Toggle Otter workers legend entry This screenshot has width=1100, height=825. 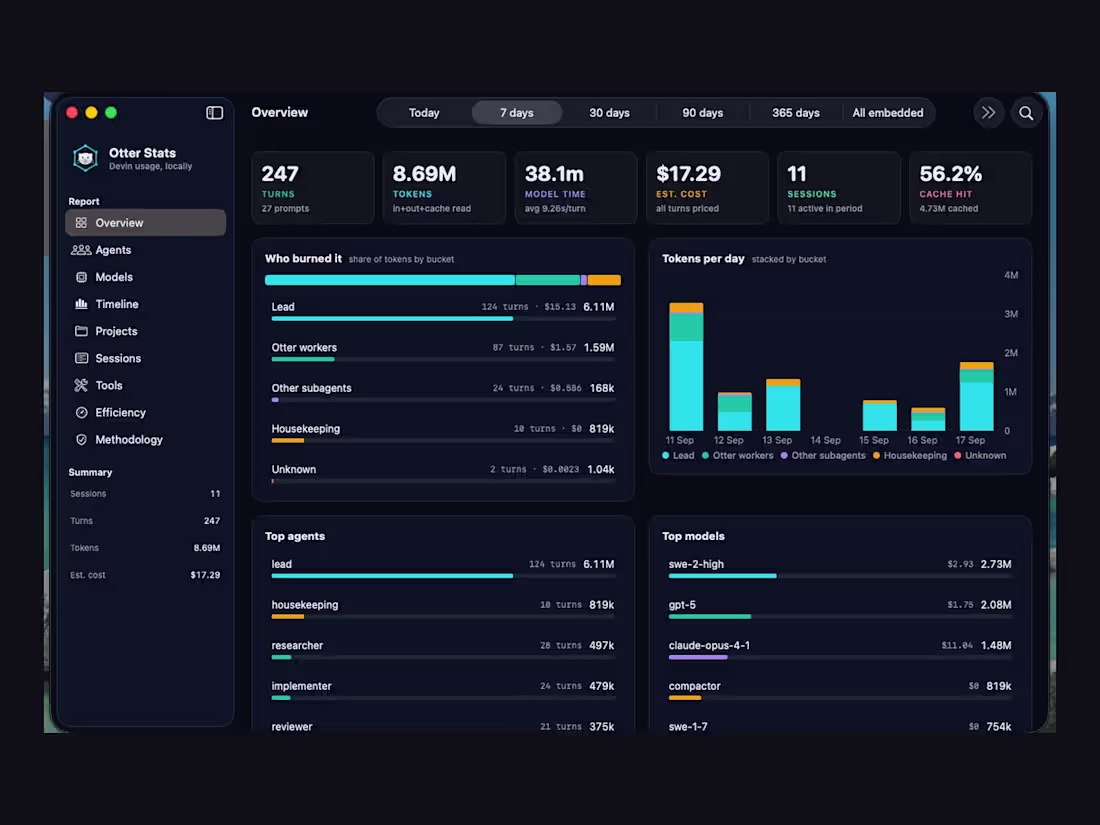click(737, 456)
